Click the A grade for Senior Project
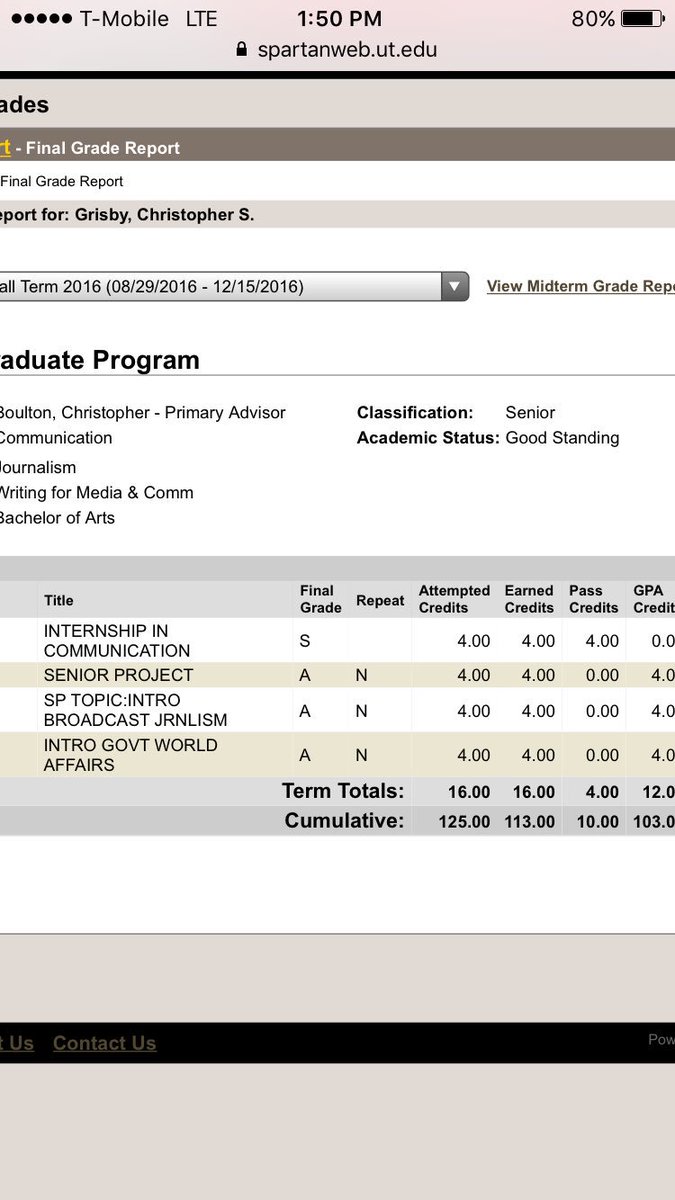The image size is (675, 1200). coord(305,675)
